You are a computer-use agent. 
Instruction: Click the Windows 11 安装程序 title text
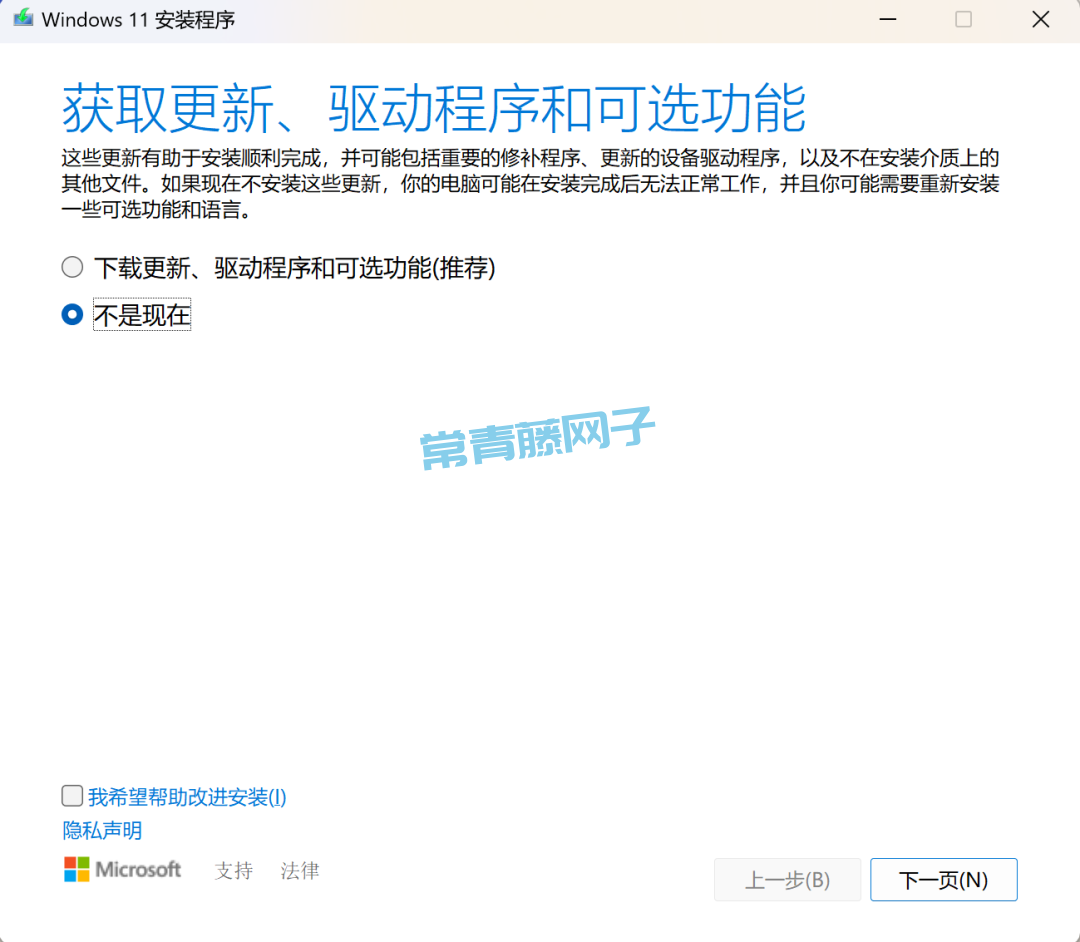(139, 20)
